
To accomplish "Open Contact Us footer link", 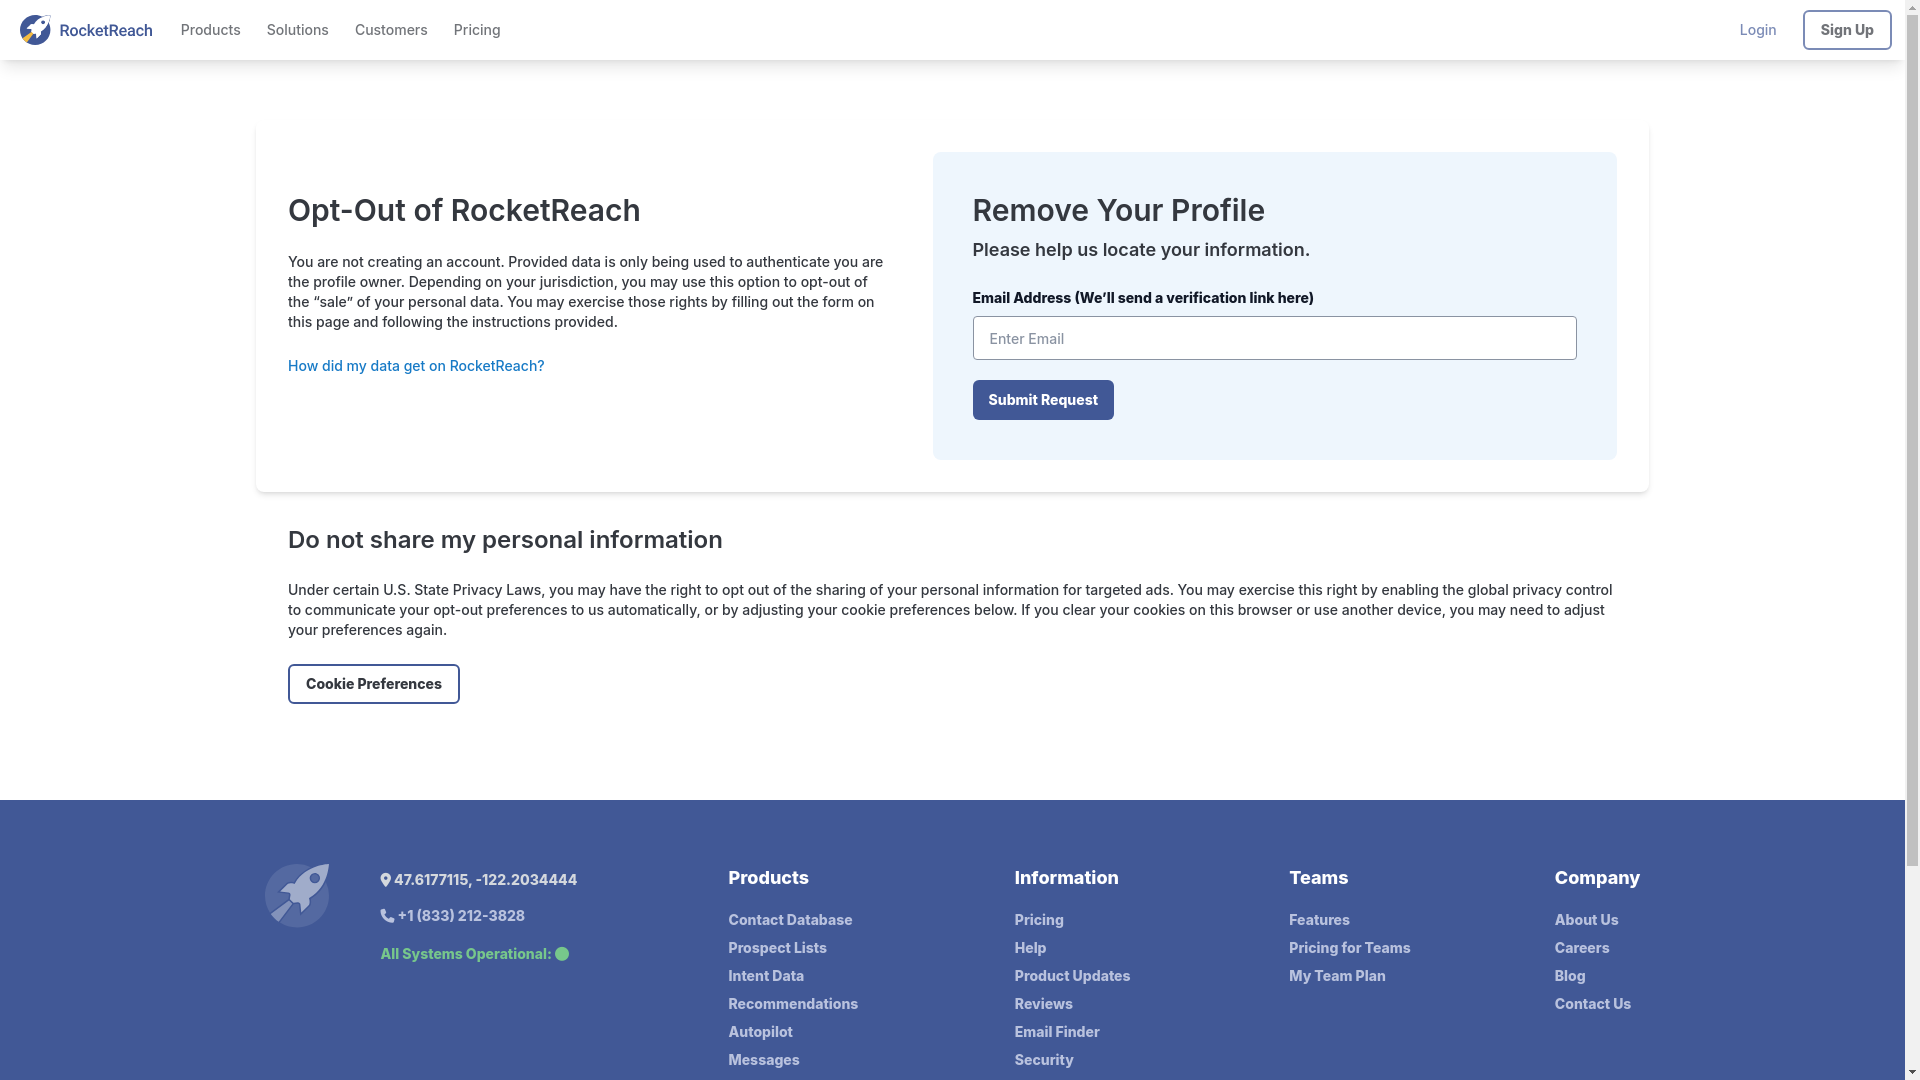I will 1592,1004.
